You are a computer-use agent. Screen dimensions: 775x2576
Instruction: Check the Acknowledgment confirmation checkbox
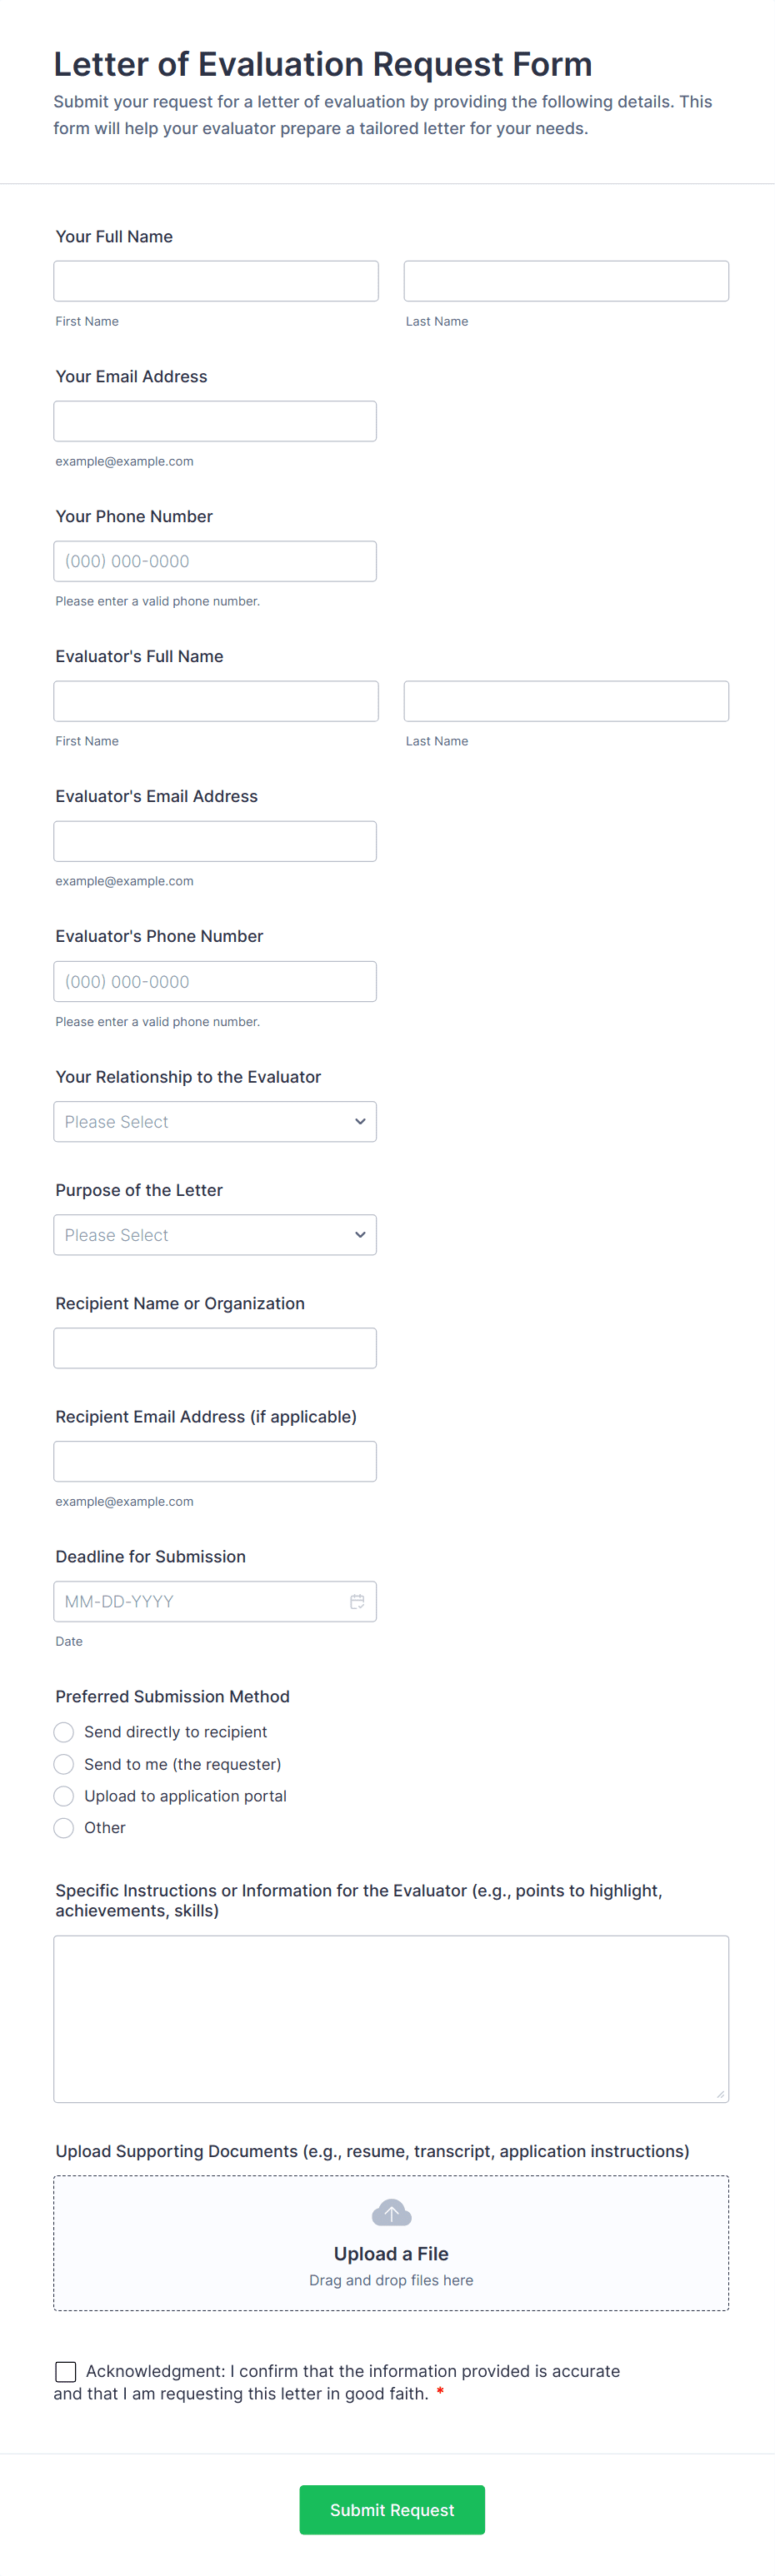pos(66,2371)
